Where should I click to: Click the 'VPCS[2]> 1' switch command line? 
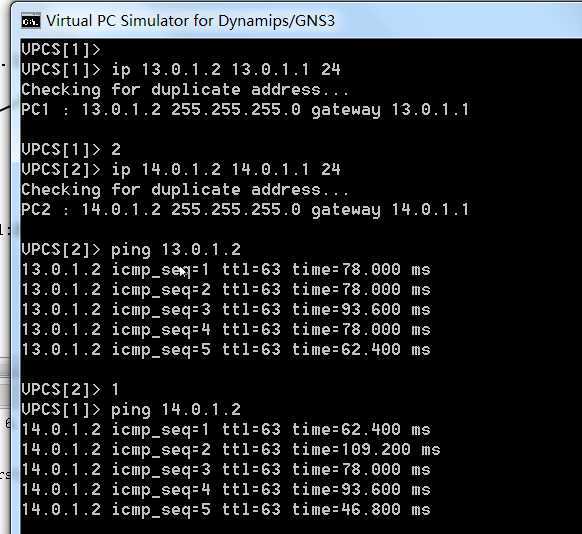[70, 390]
